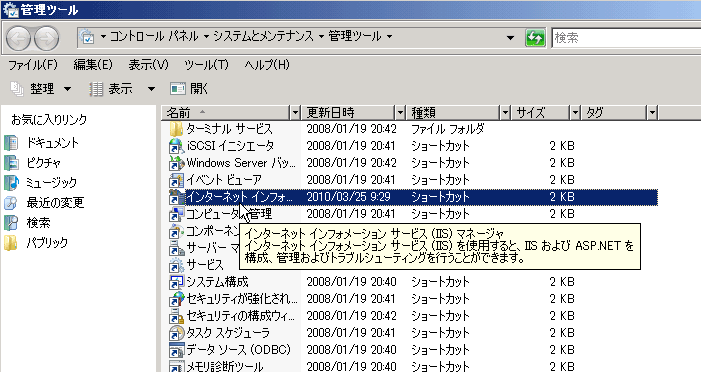Open the ファイル(F) menu

33,65
